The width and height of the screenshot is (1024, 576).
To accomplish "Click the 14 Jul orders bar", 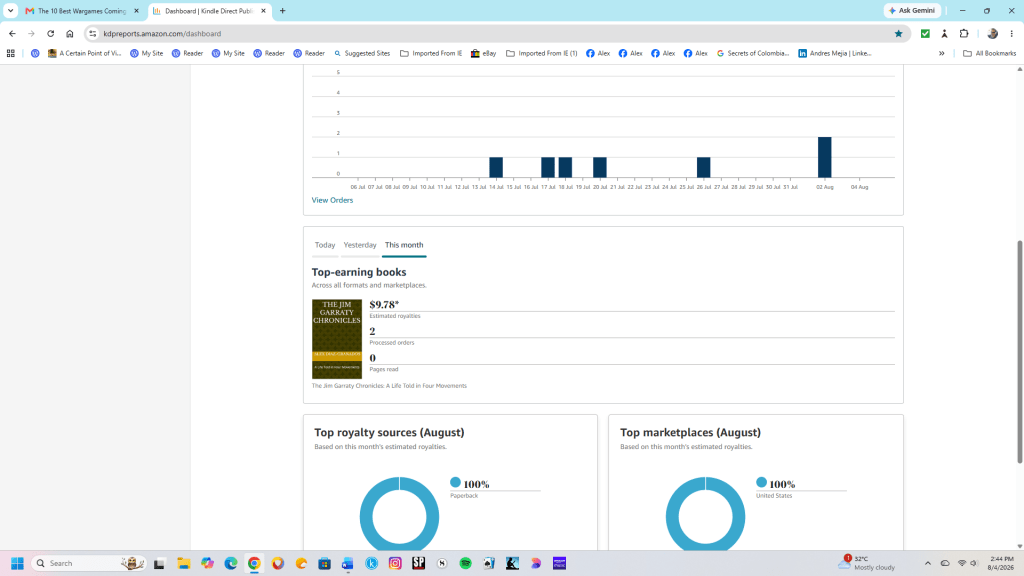I will click(496, 167).
